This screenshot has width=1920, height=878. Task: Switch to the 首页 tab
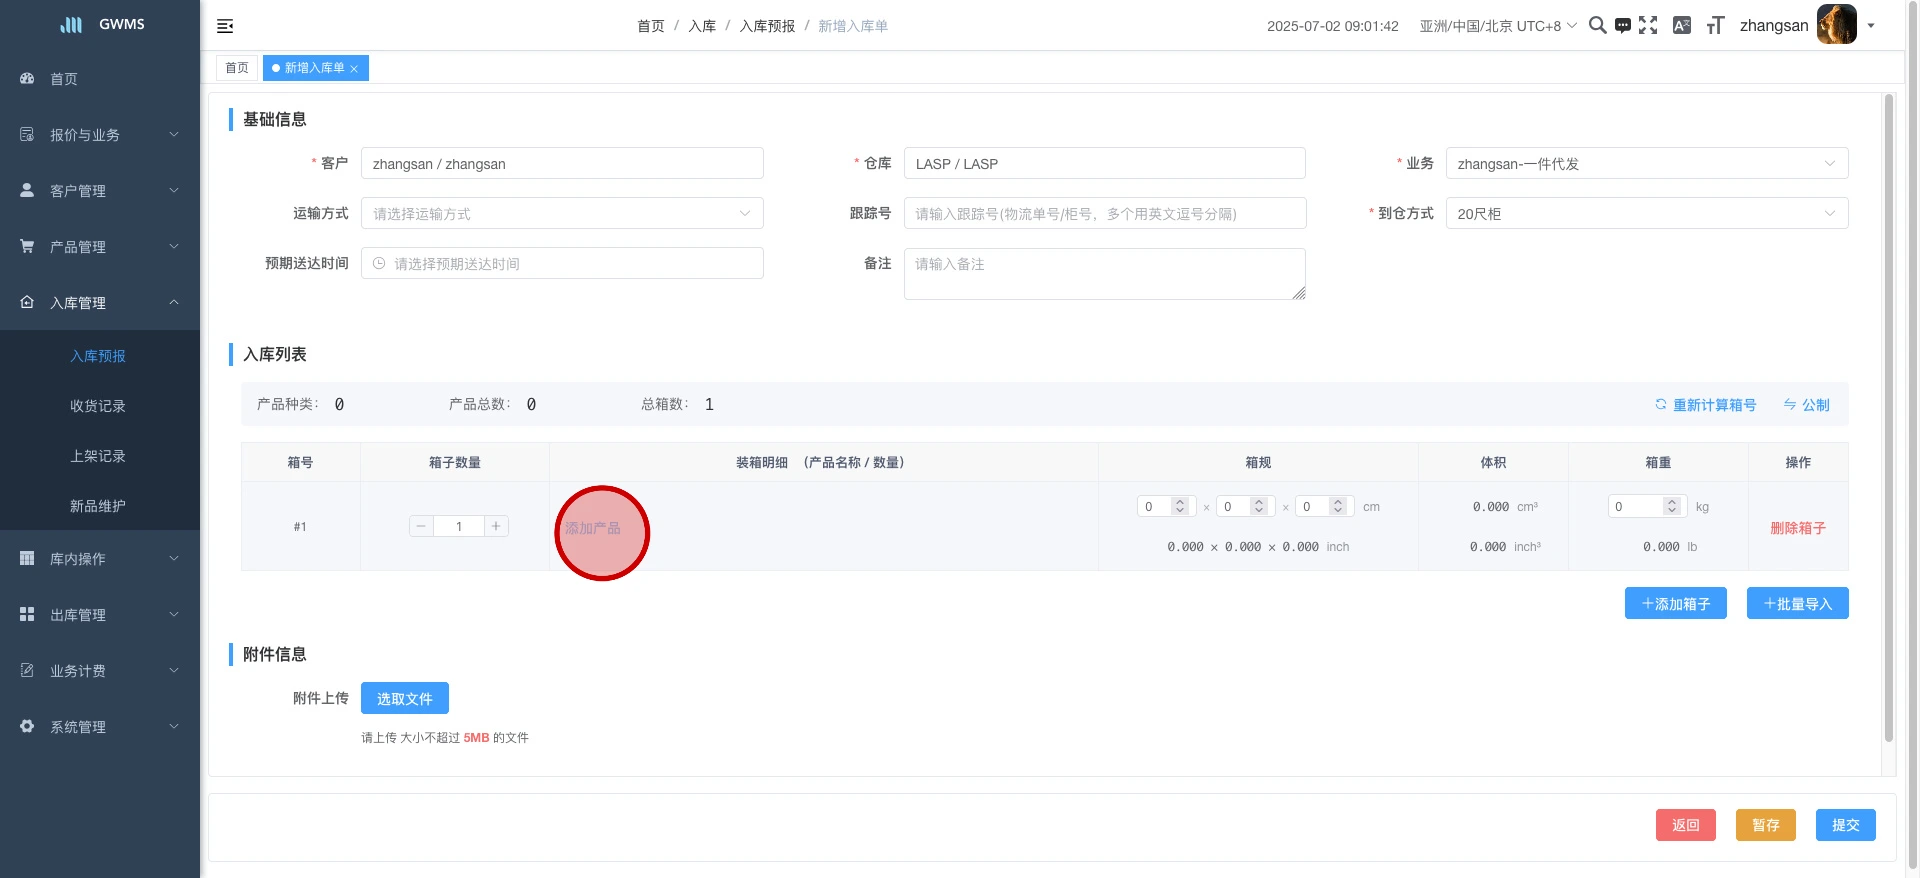click(237, 68)
